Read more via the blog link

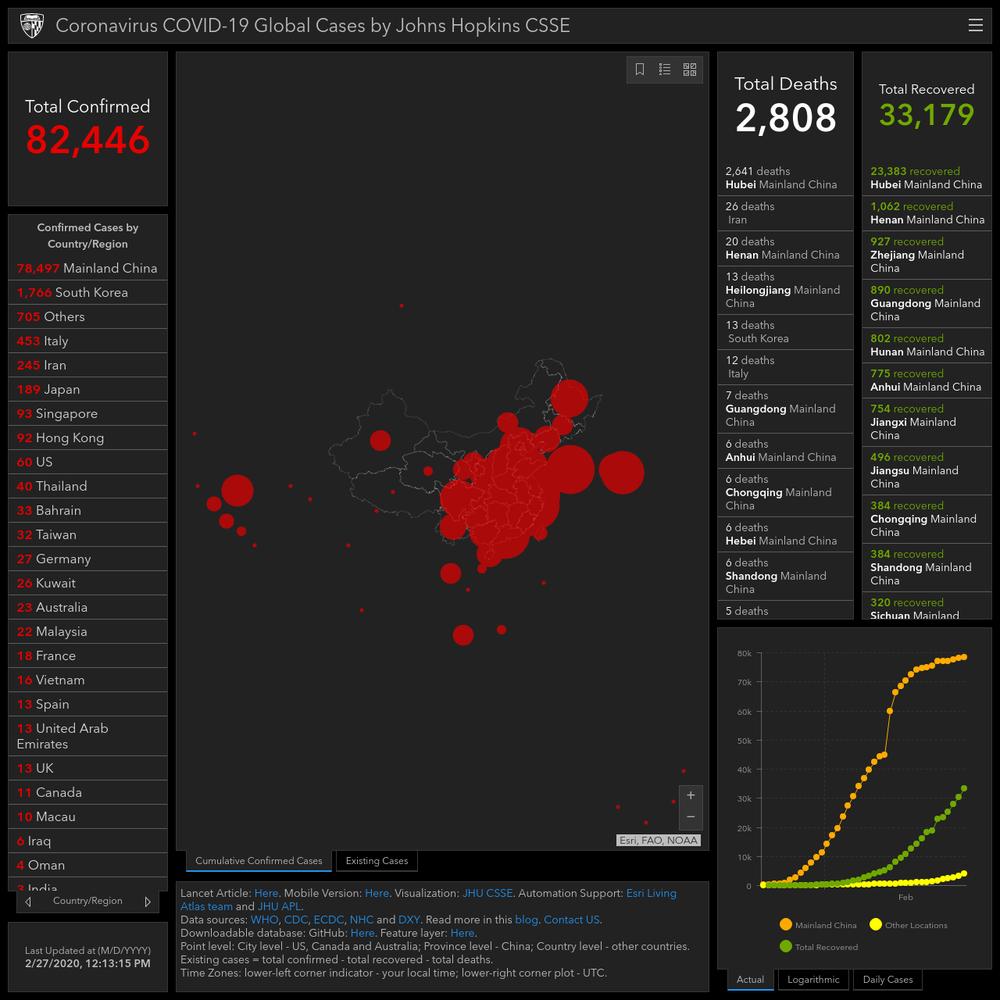pyautogui.click(x=526, y=920)
